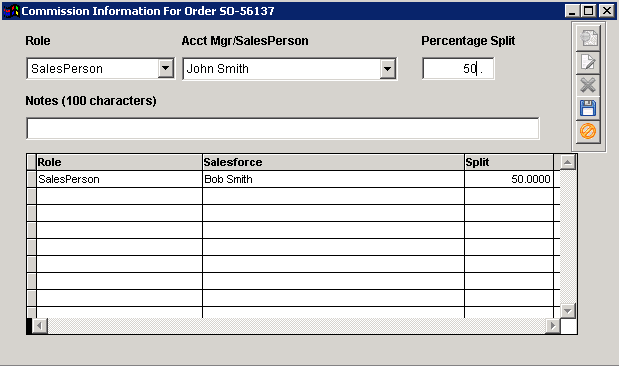Select the Bob Smith row selector

click(32, 179)
